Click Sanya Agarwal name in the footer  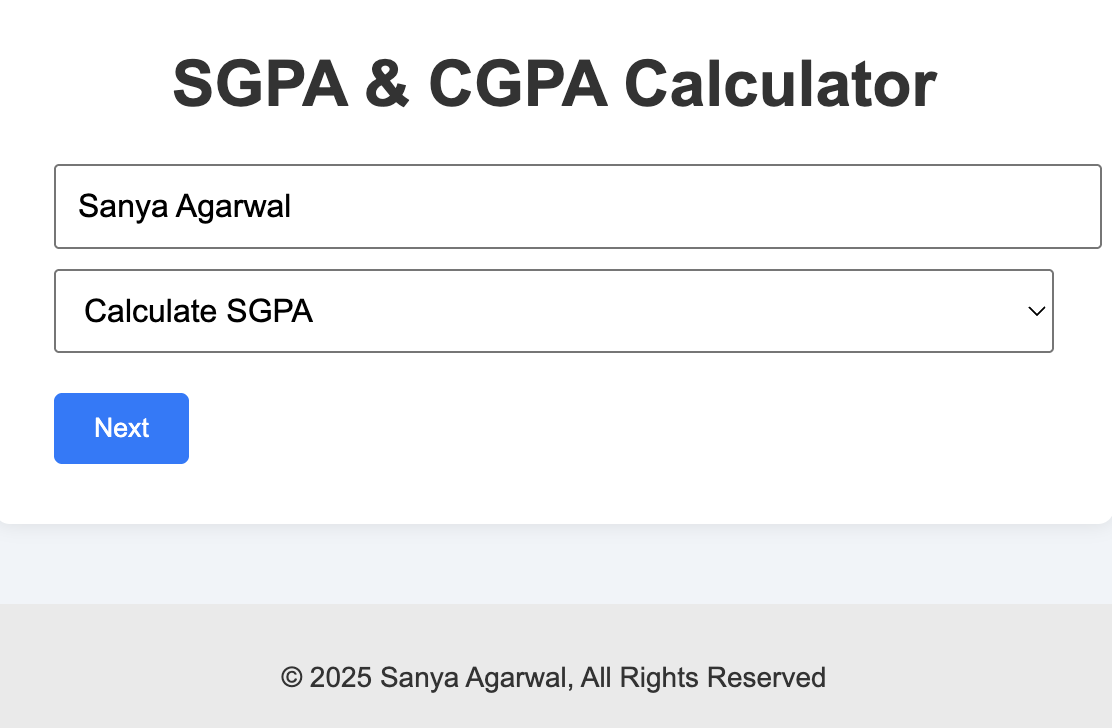tap(476, 677)
